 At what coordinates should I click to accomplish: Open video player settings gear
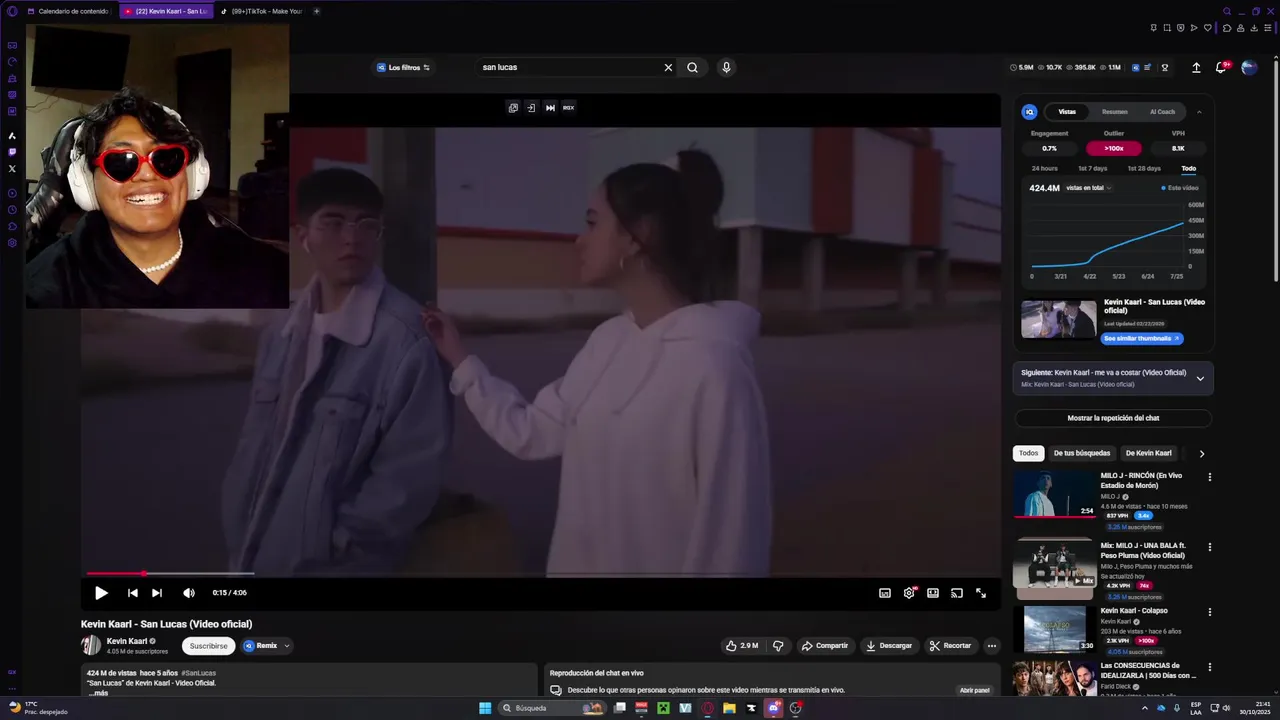coord(909,593)
